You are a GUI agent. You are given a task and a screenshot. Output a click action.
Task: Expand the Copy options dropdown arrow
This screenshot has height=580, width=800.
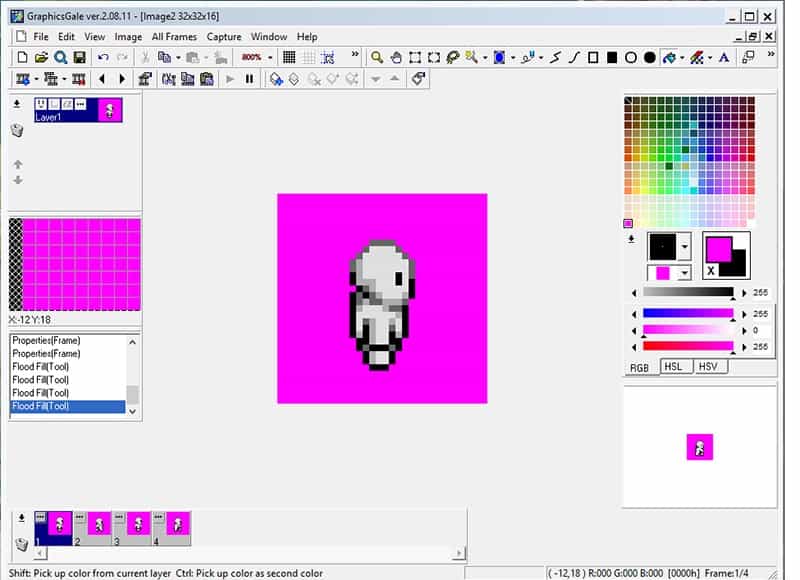178,58
